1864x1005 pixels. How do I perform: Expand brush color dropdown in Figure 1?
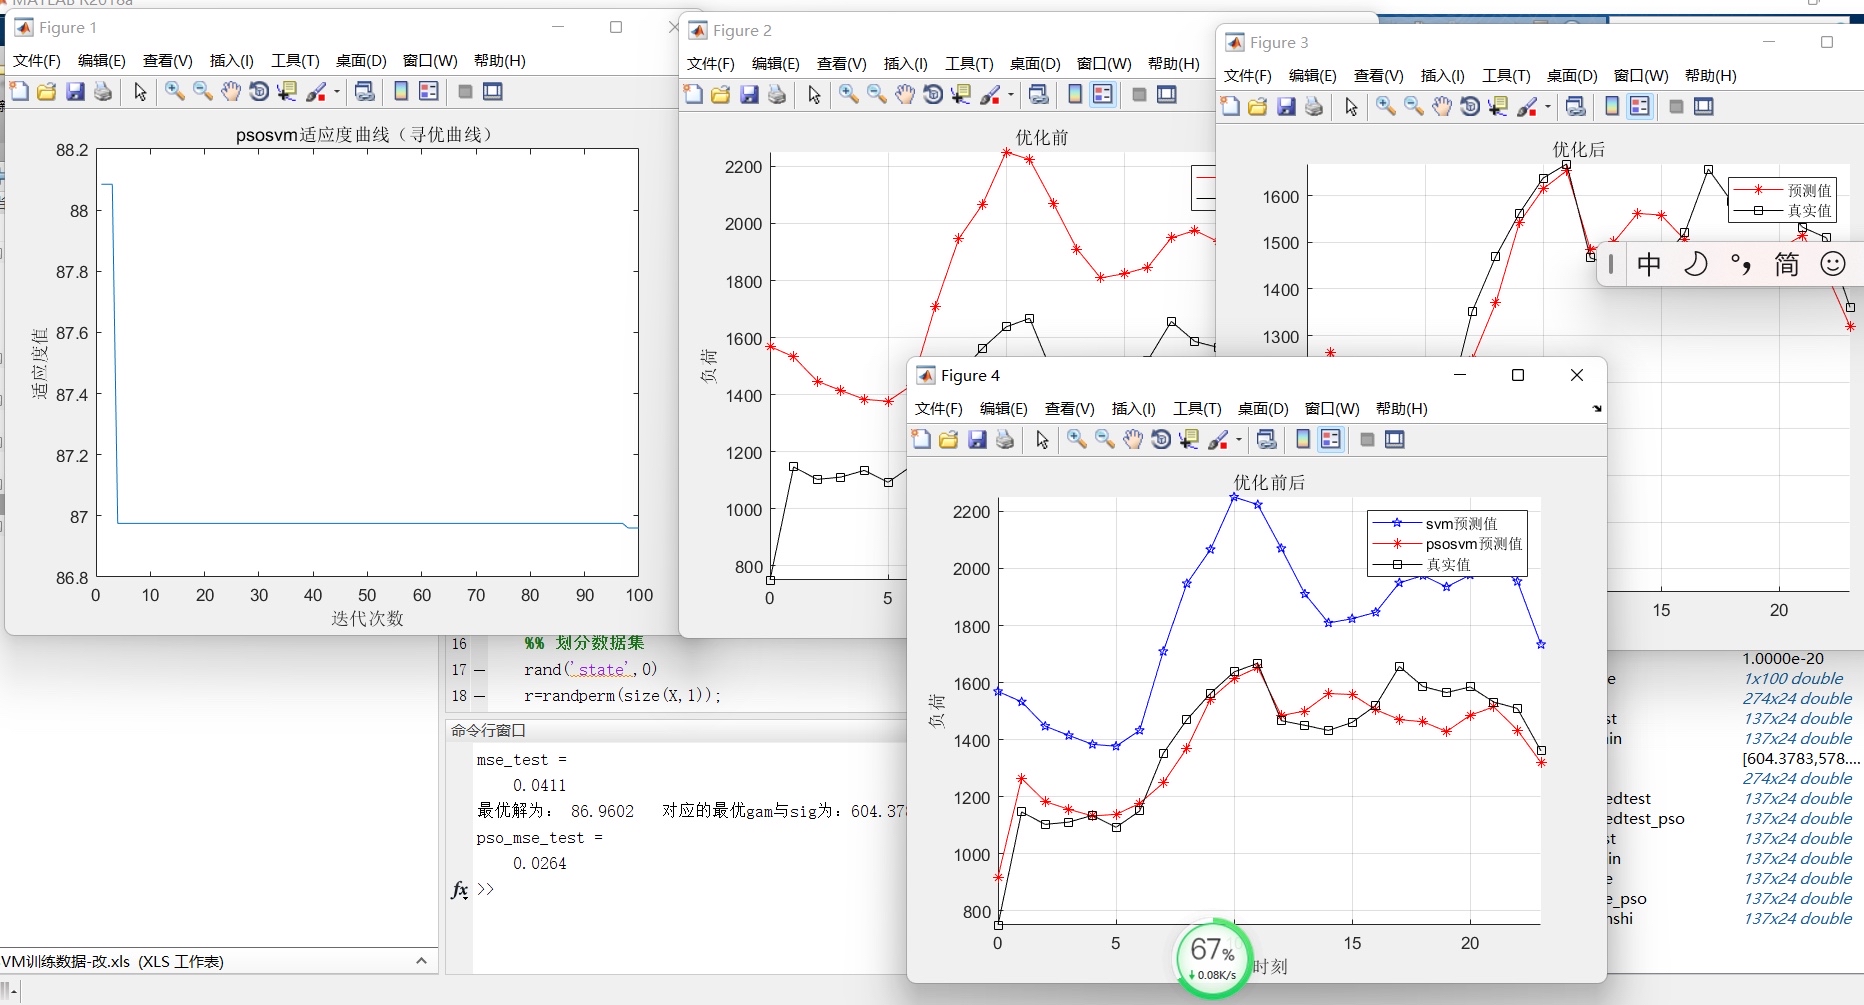pos(337,92)
